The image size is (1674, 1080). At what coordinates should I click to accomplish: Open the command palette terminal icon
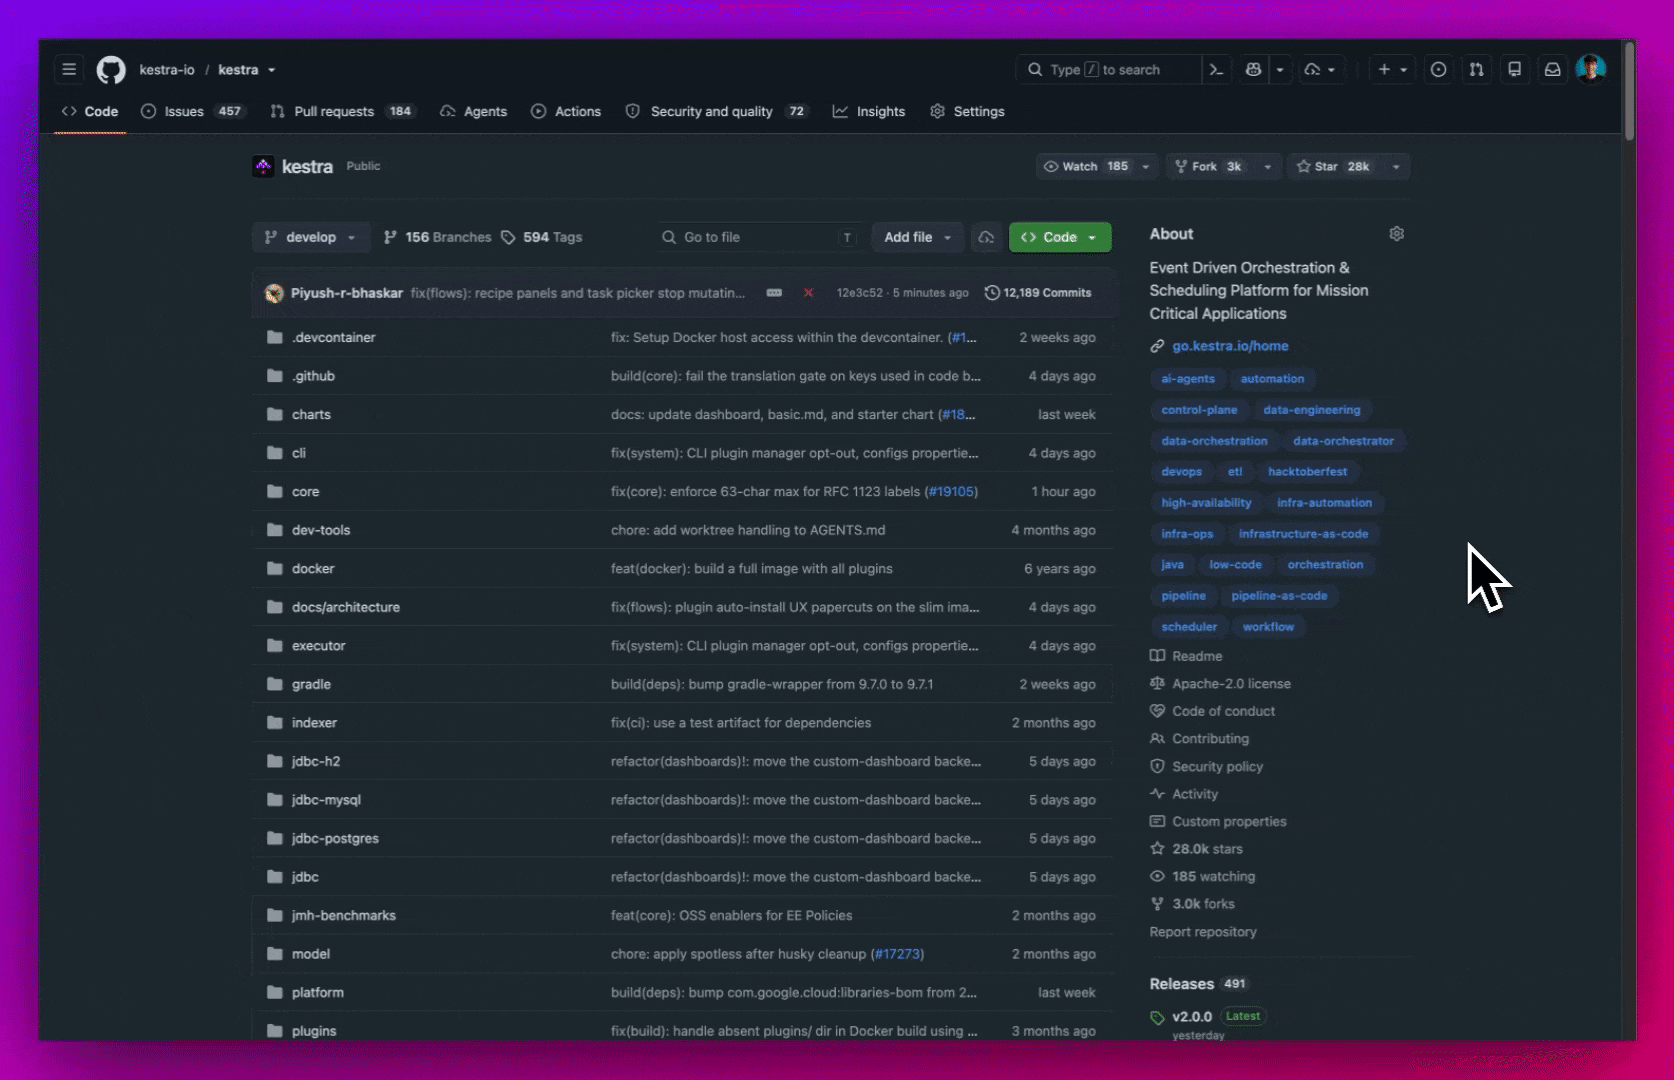[1216, 69]
